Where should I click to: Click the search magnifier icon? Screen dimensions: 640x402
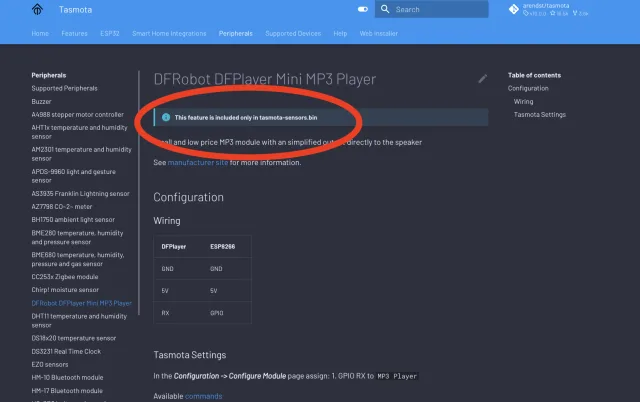point(385,9)
